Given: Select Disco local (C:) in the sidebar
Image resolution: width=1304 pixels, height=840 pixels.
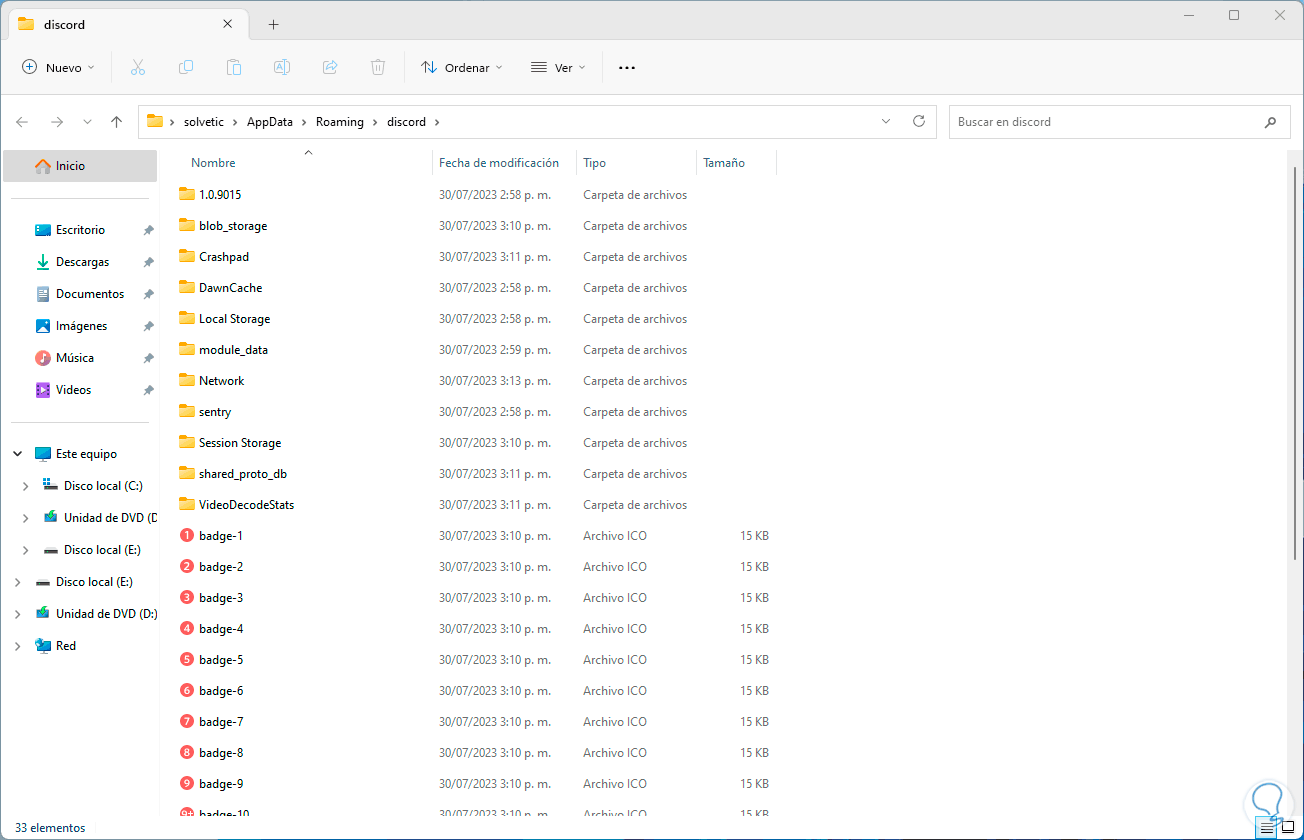Looking at the screenshot, I should tap(103, 486).
